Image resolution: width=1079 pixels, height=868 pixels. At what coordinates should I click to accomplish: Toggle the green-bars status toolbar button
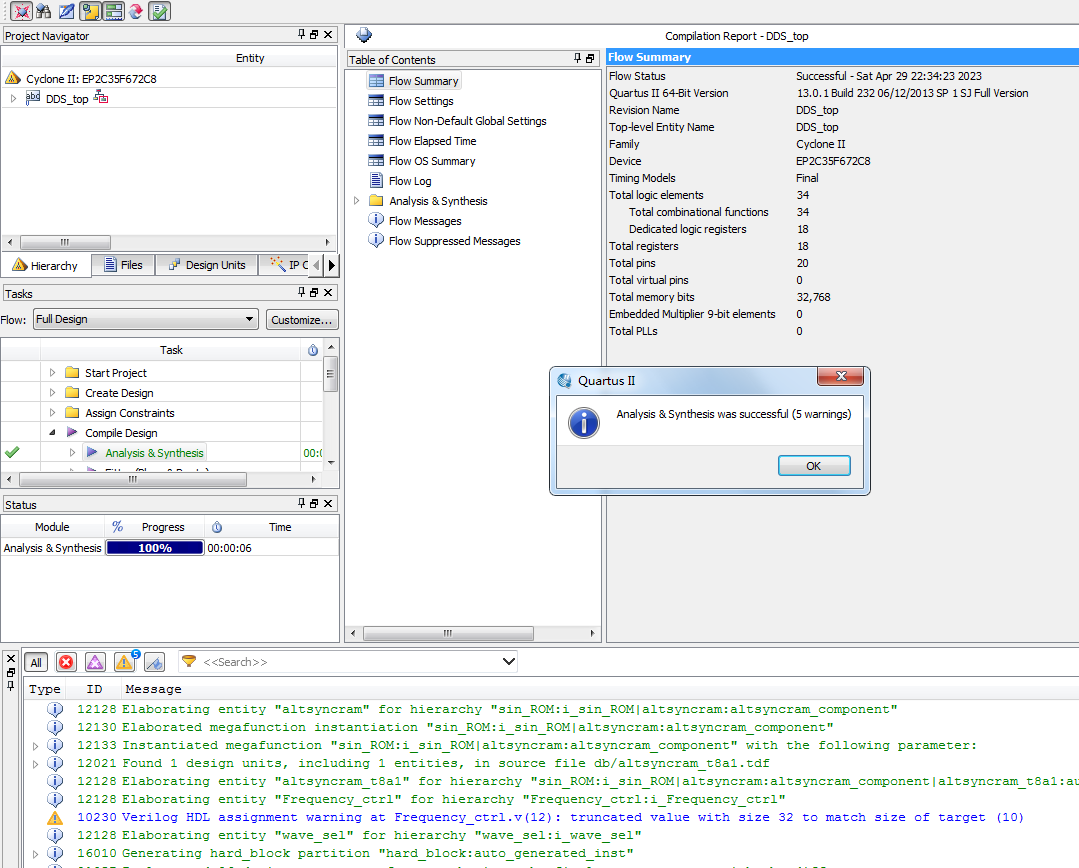coord(114,11)
